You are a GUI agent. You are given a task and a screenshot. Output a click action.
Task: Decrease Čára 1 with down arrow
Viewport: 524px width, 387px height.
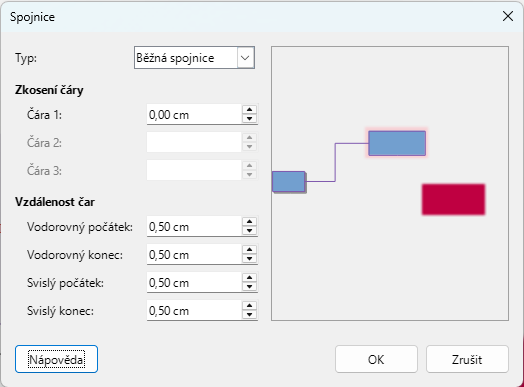(249, 119)
